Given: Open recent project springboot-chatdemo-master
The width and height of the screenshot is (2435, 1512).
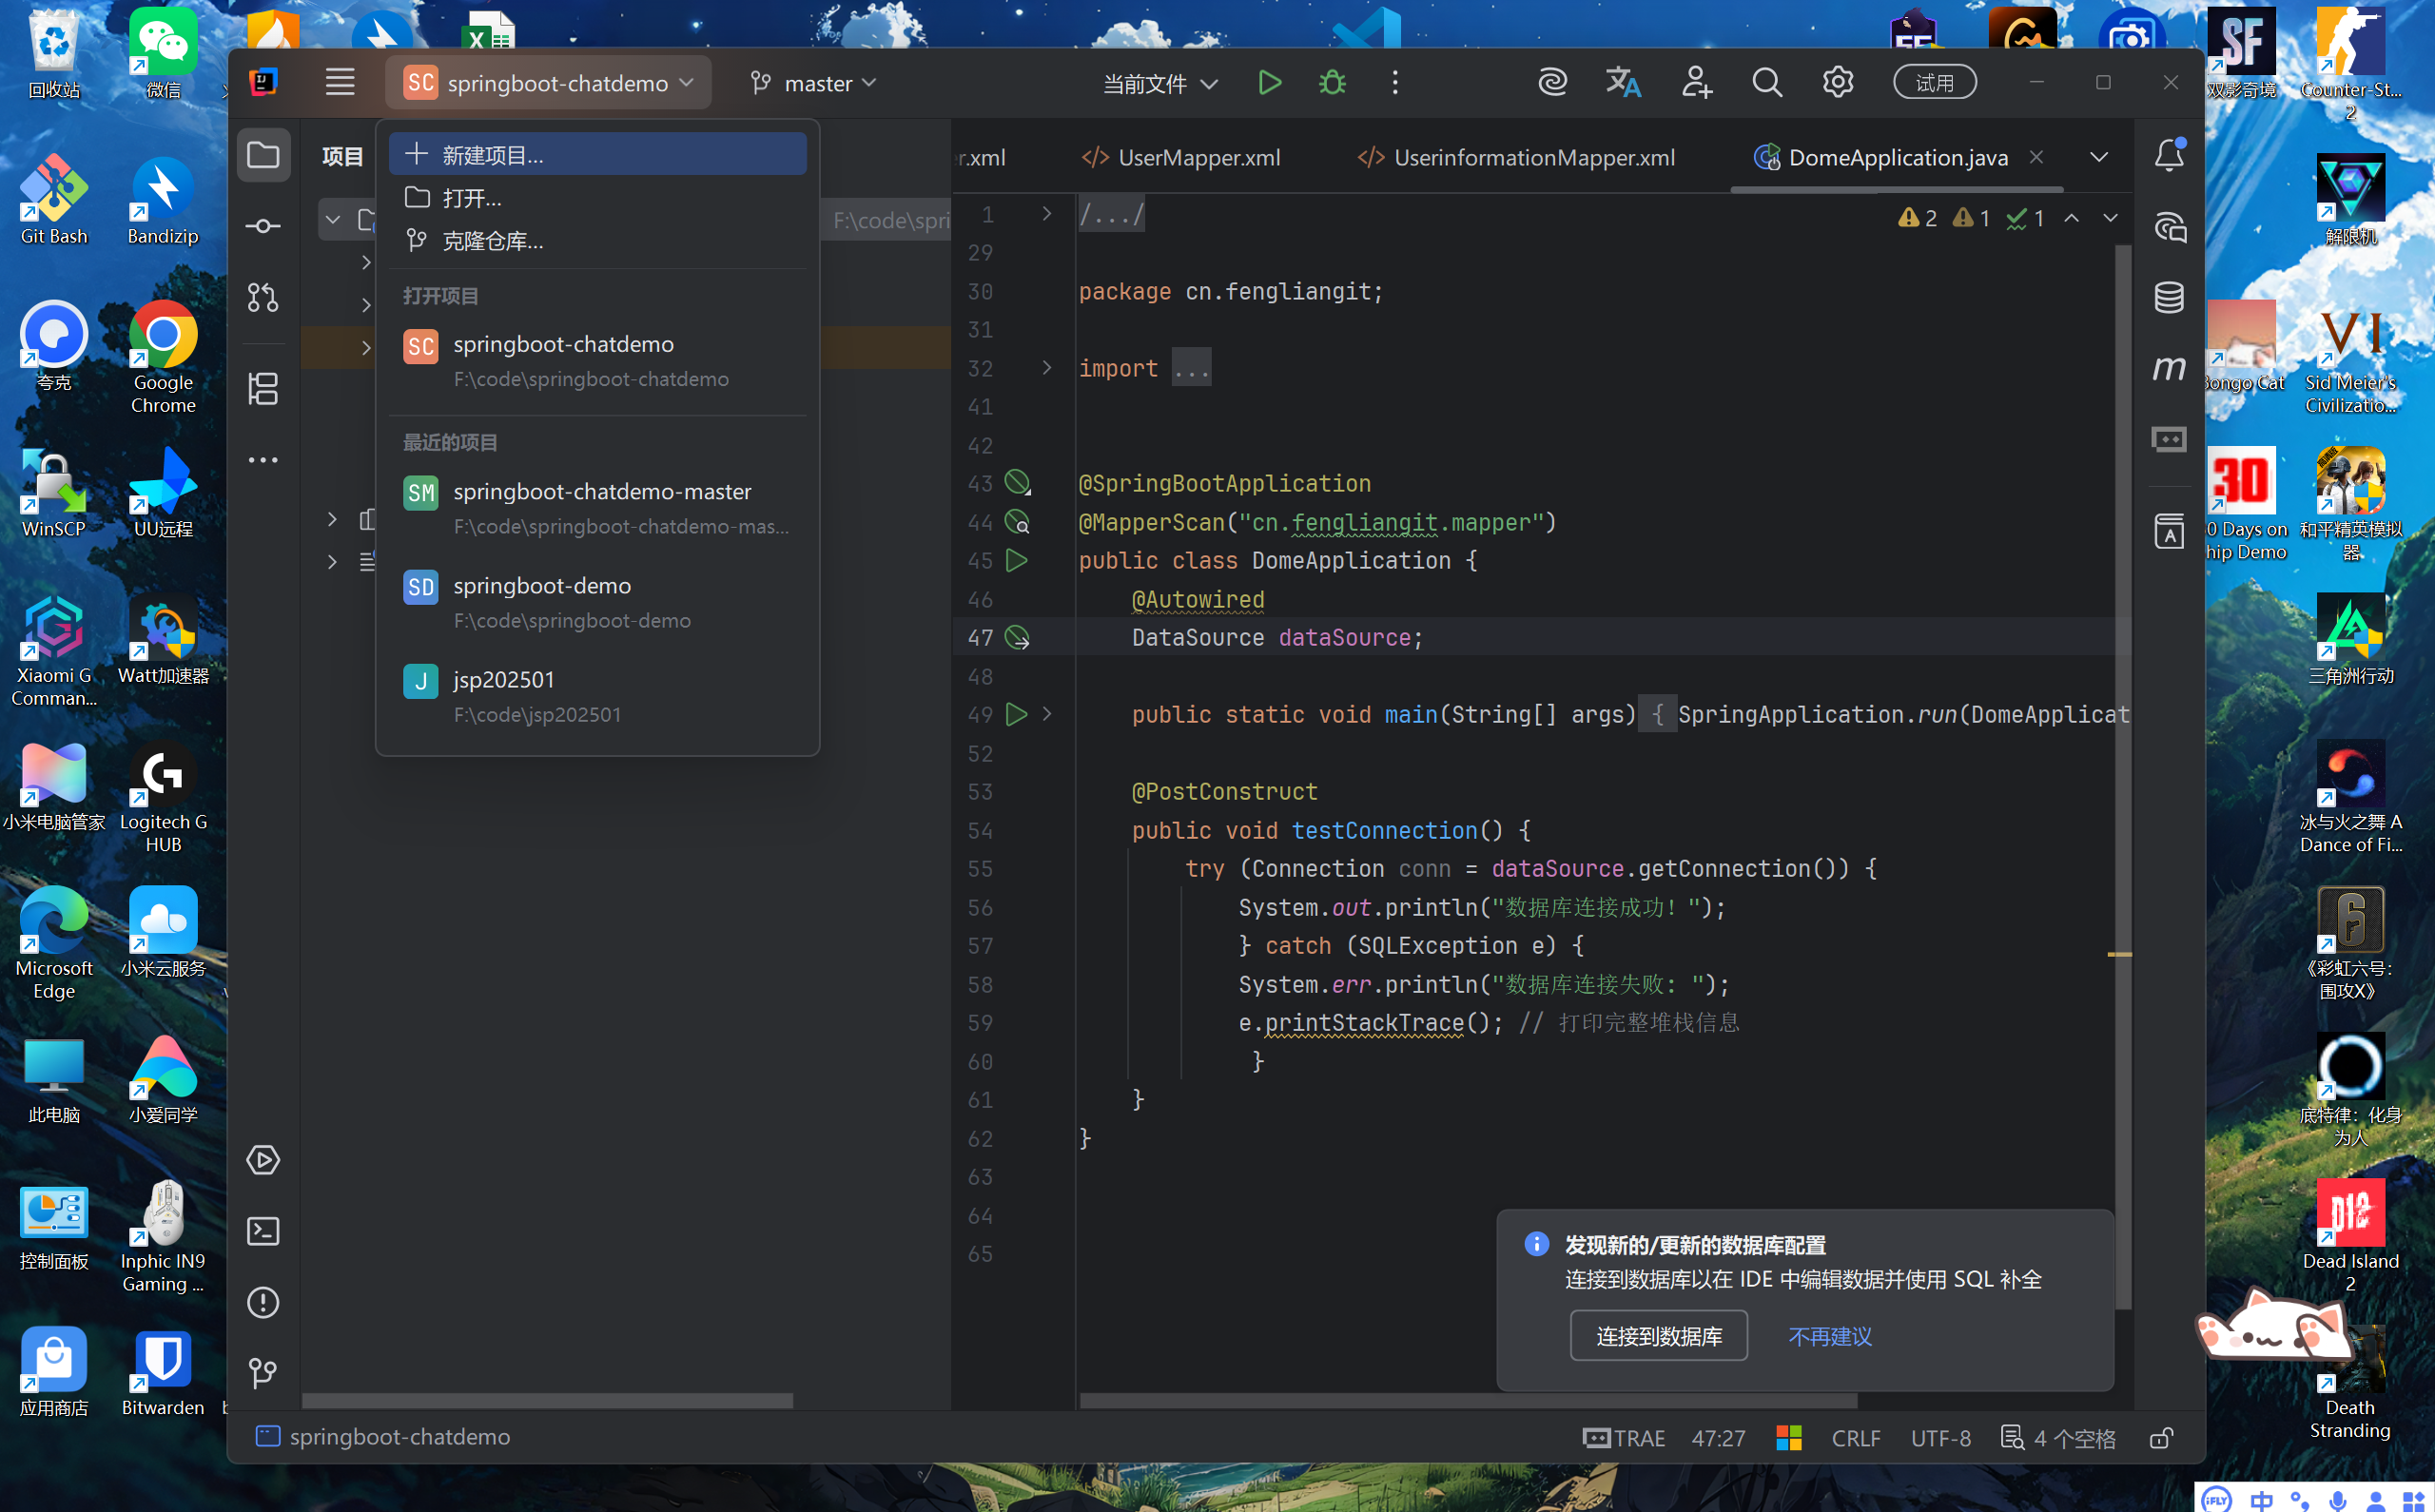Looking at the screenshot, I should 597,508.
